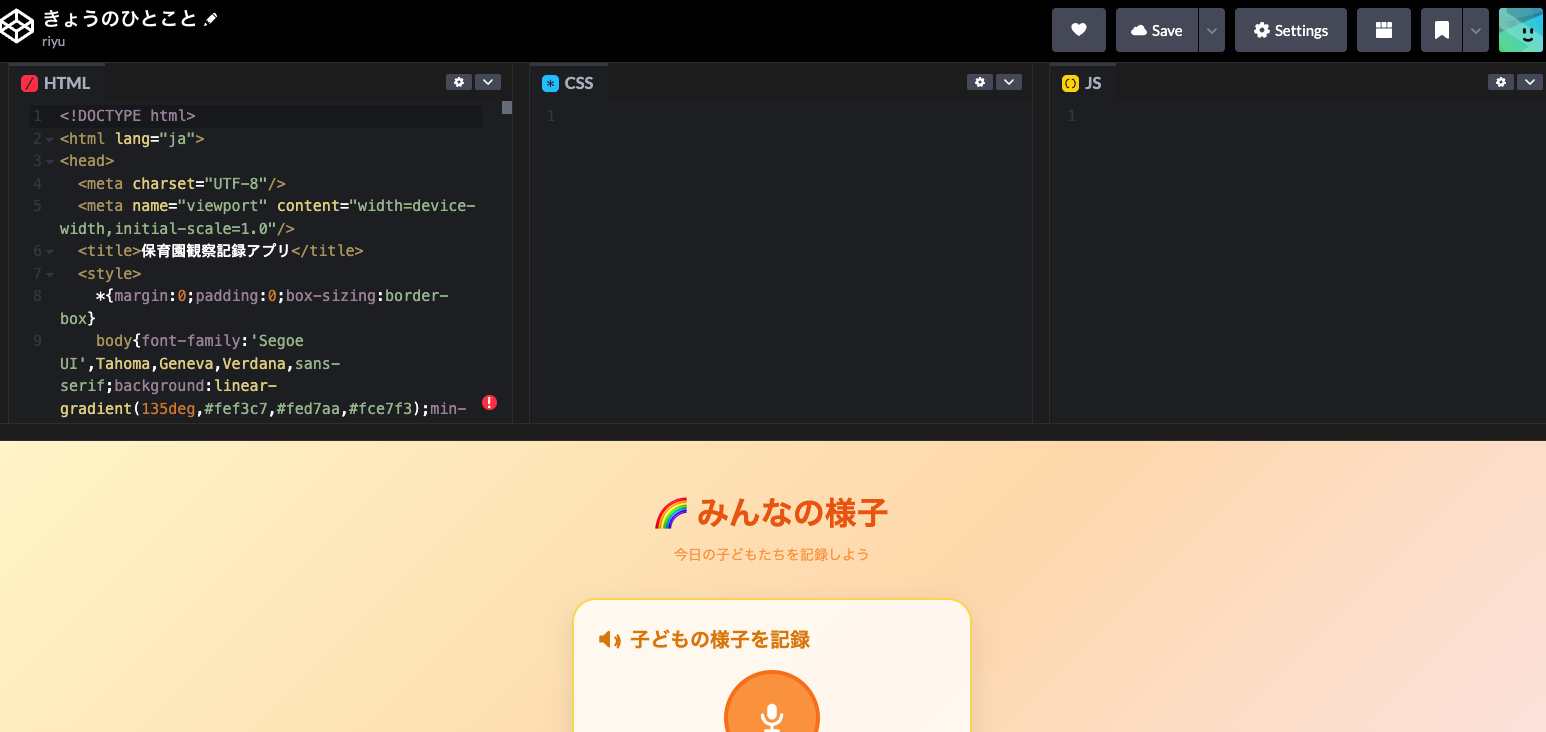This screenshot has width=1546, height=732.
Task: Click the DOCTYPE line in HTML editor
Action: coord(128,116)
